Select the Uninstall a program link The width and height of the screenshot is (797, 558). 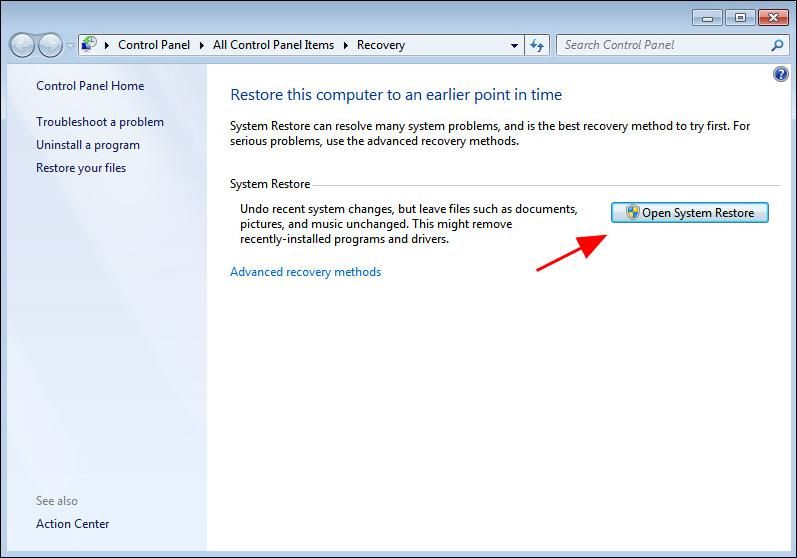click(x=88, y=145)
